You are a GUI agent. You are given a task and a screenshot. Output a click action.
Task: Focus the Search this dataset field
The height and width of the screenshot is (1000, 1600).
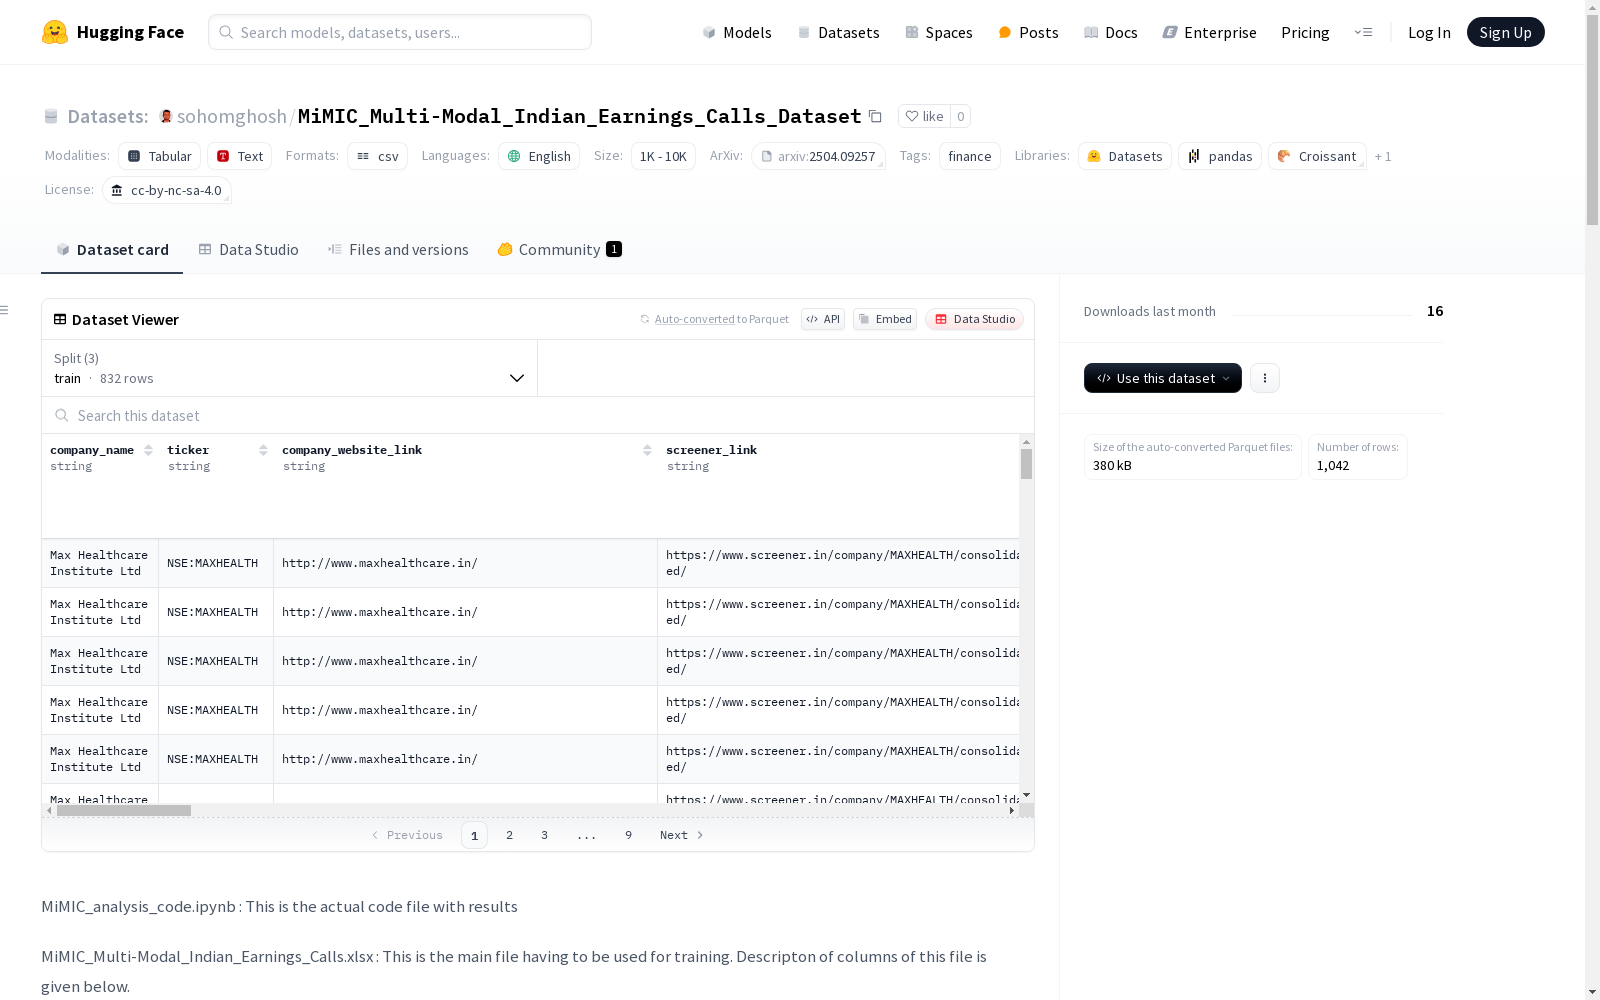[x=538, y=415]
